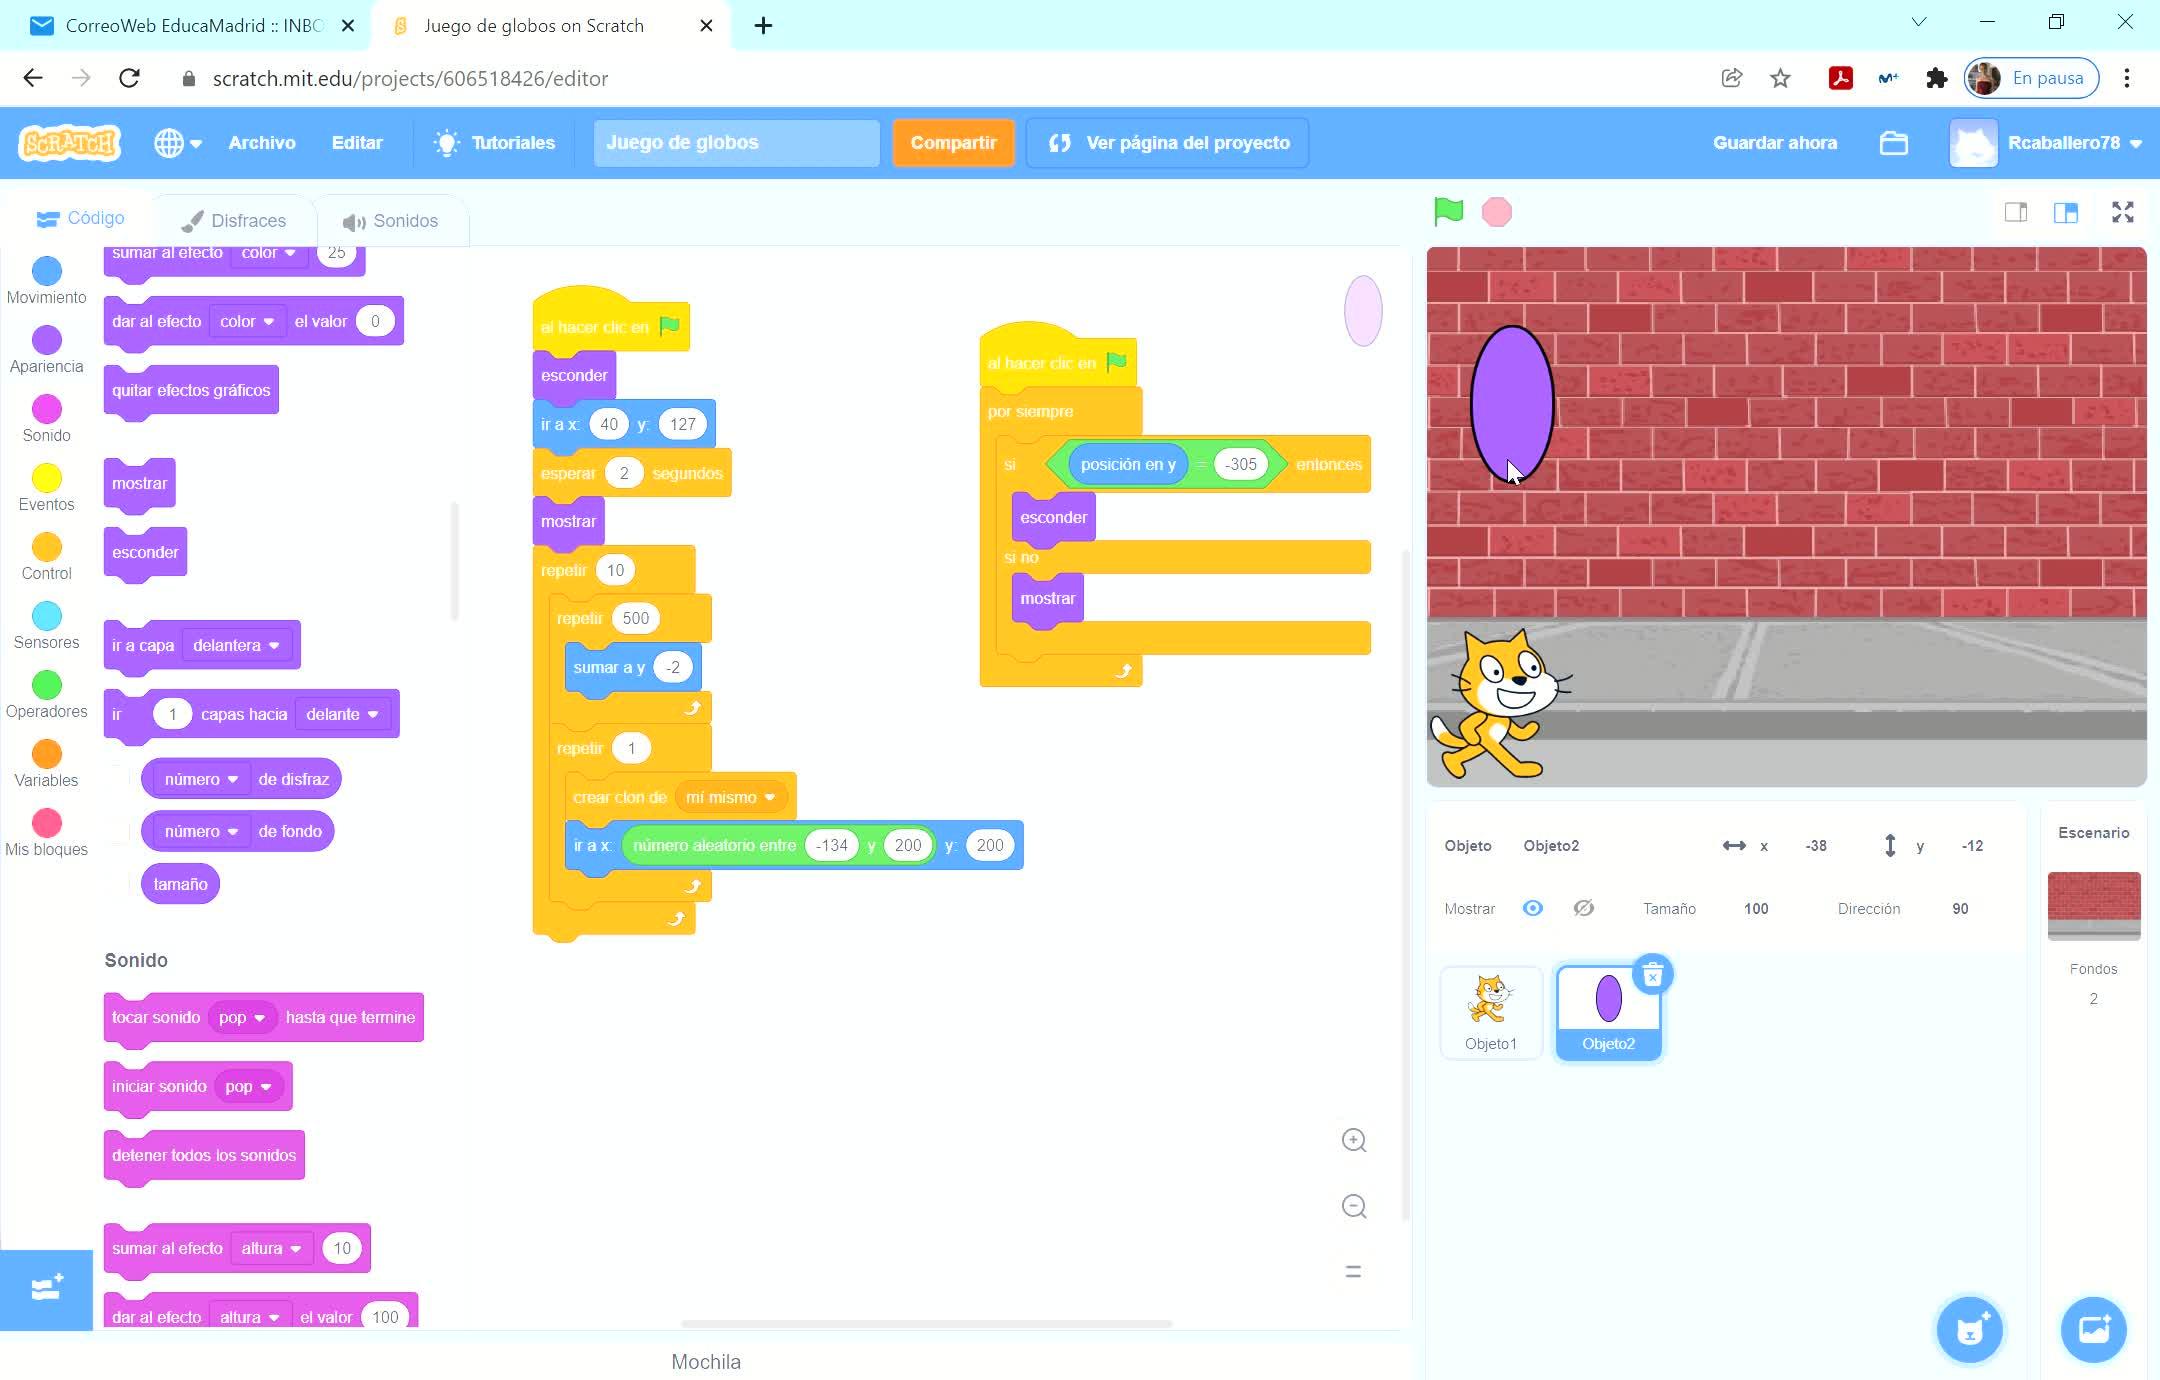The image size is (2160, 1380).
Task: Open the My Stuff folder icon
Action: tap(1893, 143)
